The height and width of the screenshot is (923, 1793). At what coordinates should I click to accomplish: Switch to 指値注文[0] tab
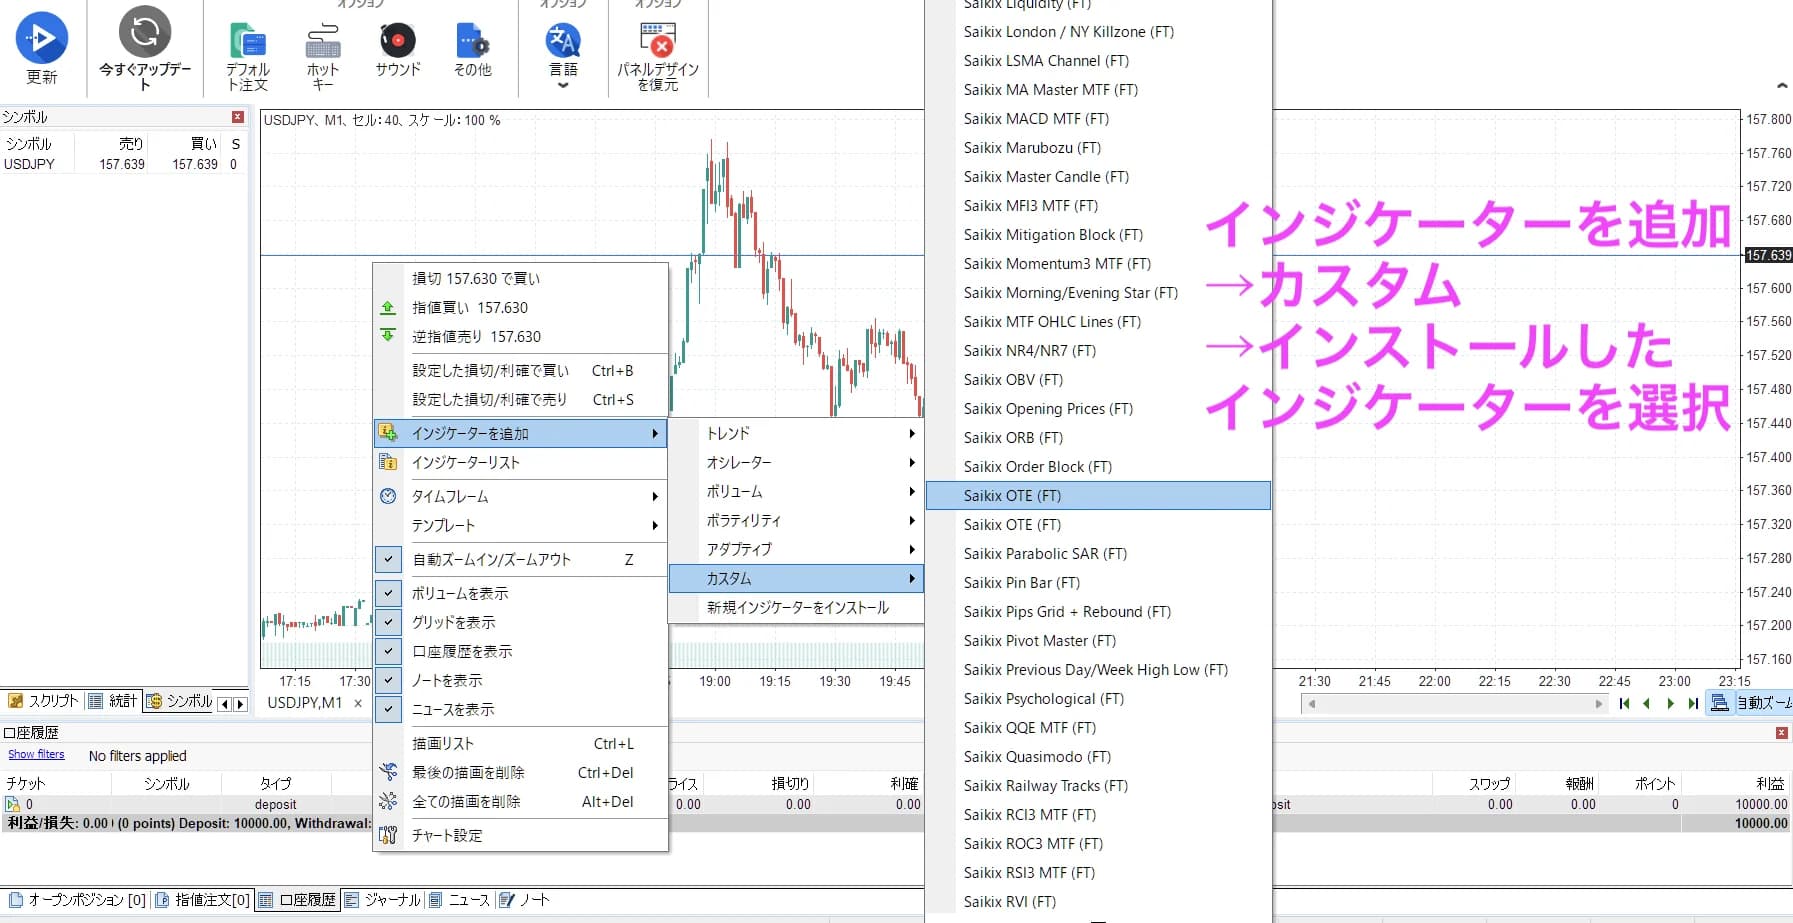203,900
